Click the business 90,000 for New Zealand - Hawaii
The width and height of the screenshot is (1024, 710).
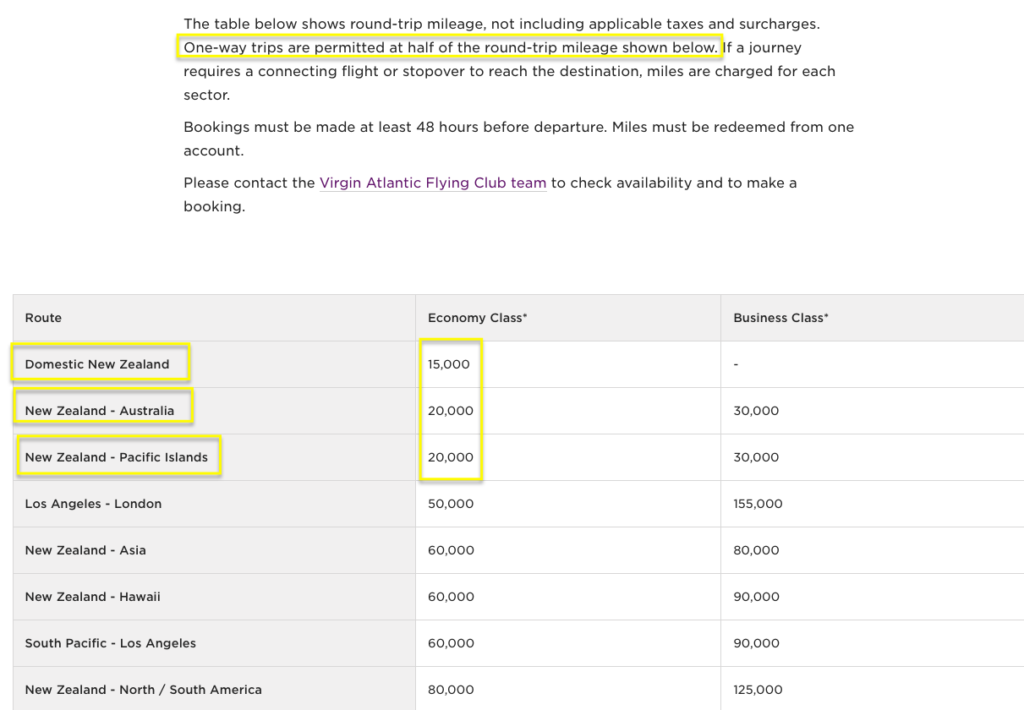[756, 596]
